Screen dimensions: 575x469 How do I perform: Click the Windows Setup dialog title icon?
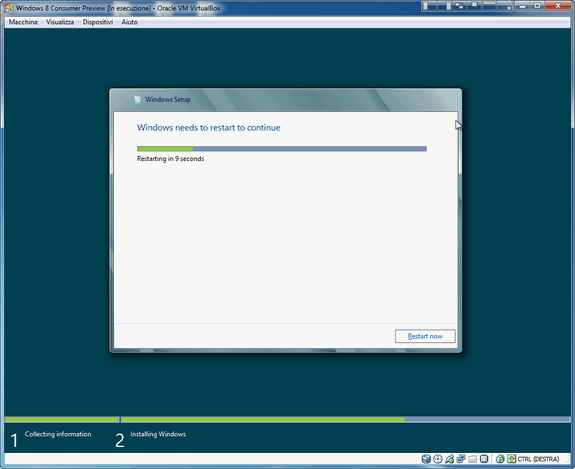[138, 100]
